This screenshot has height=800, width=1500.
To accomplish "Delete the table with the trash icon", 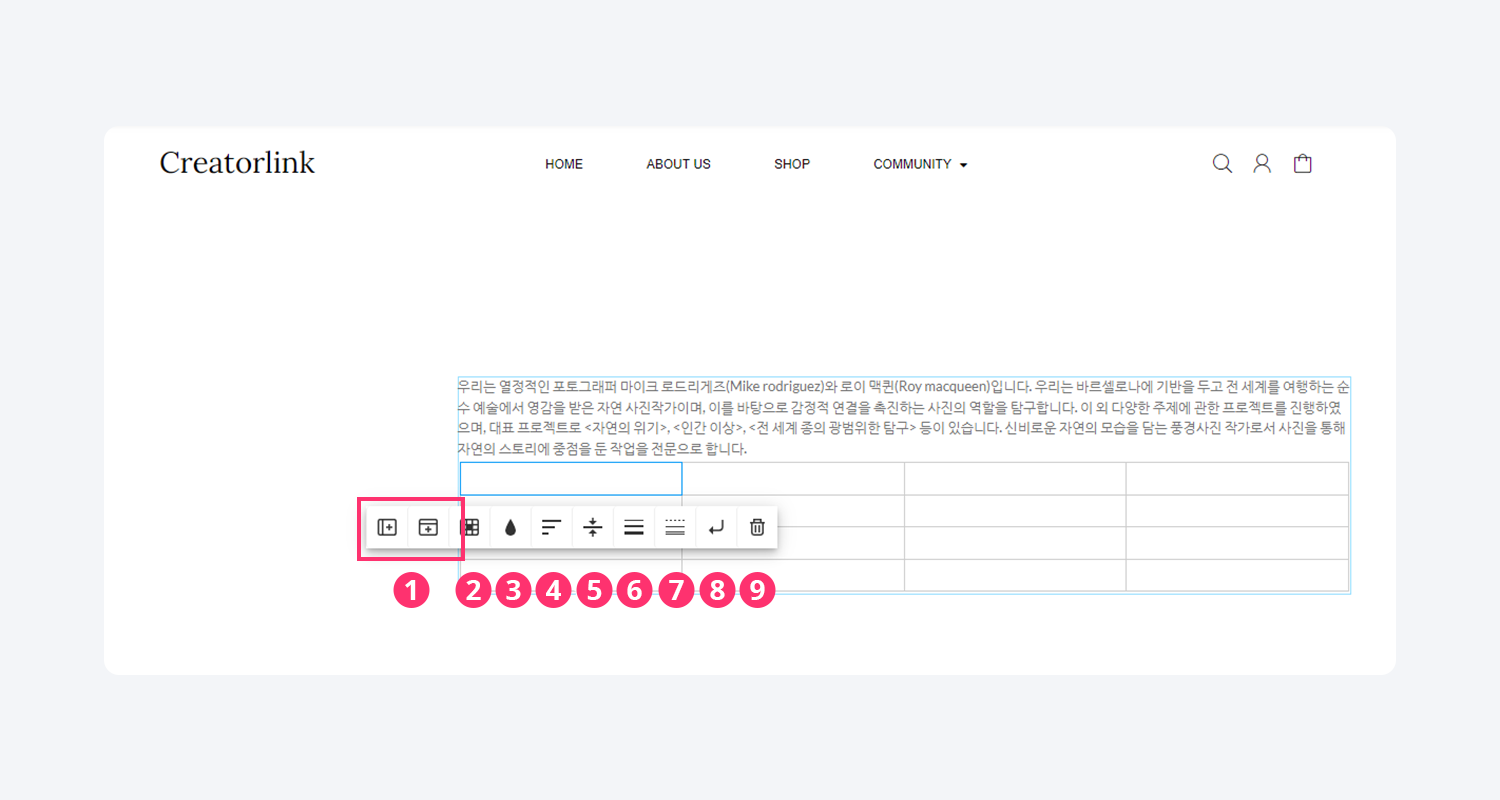I will (757, 527).
